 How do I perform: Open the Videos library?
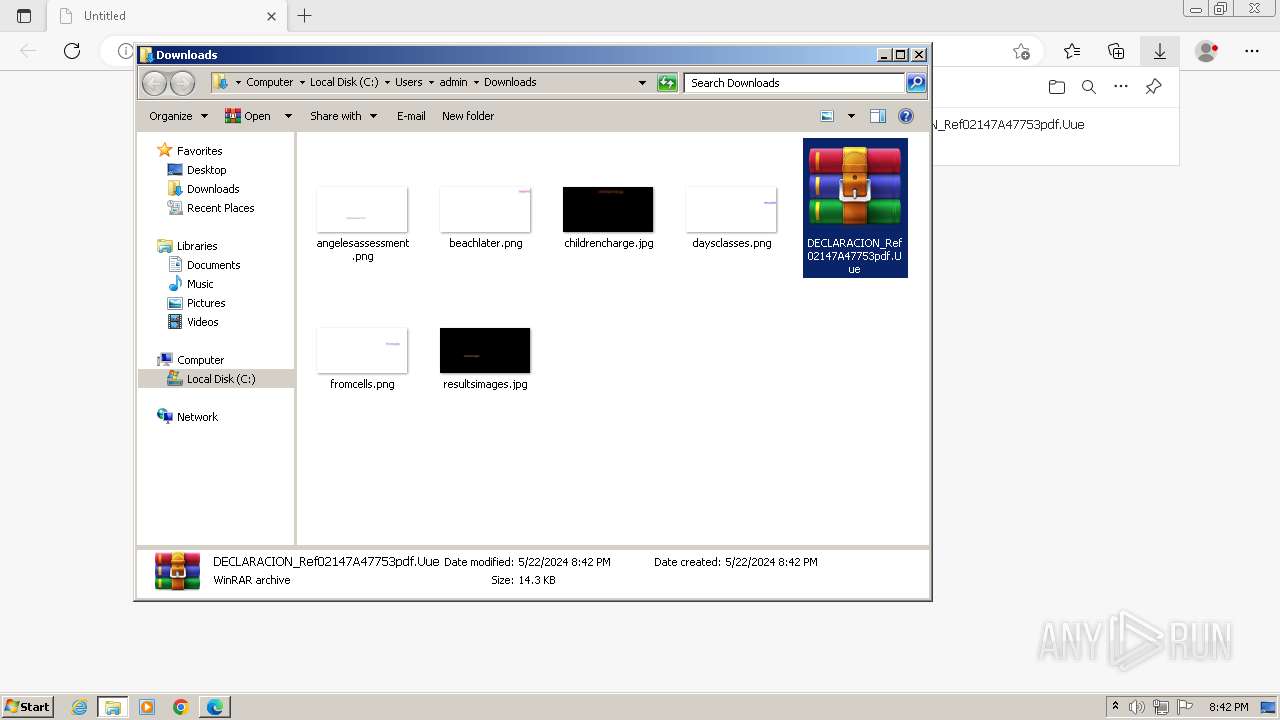coord(202,322)
